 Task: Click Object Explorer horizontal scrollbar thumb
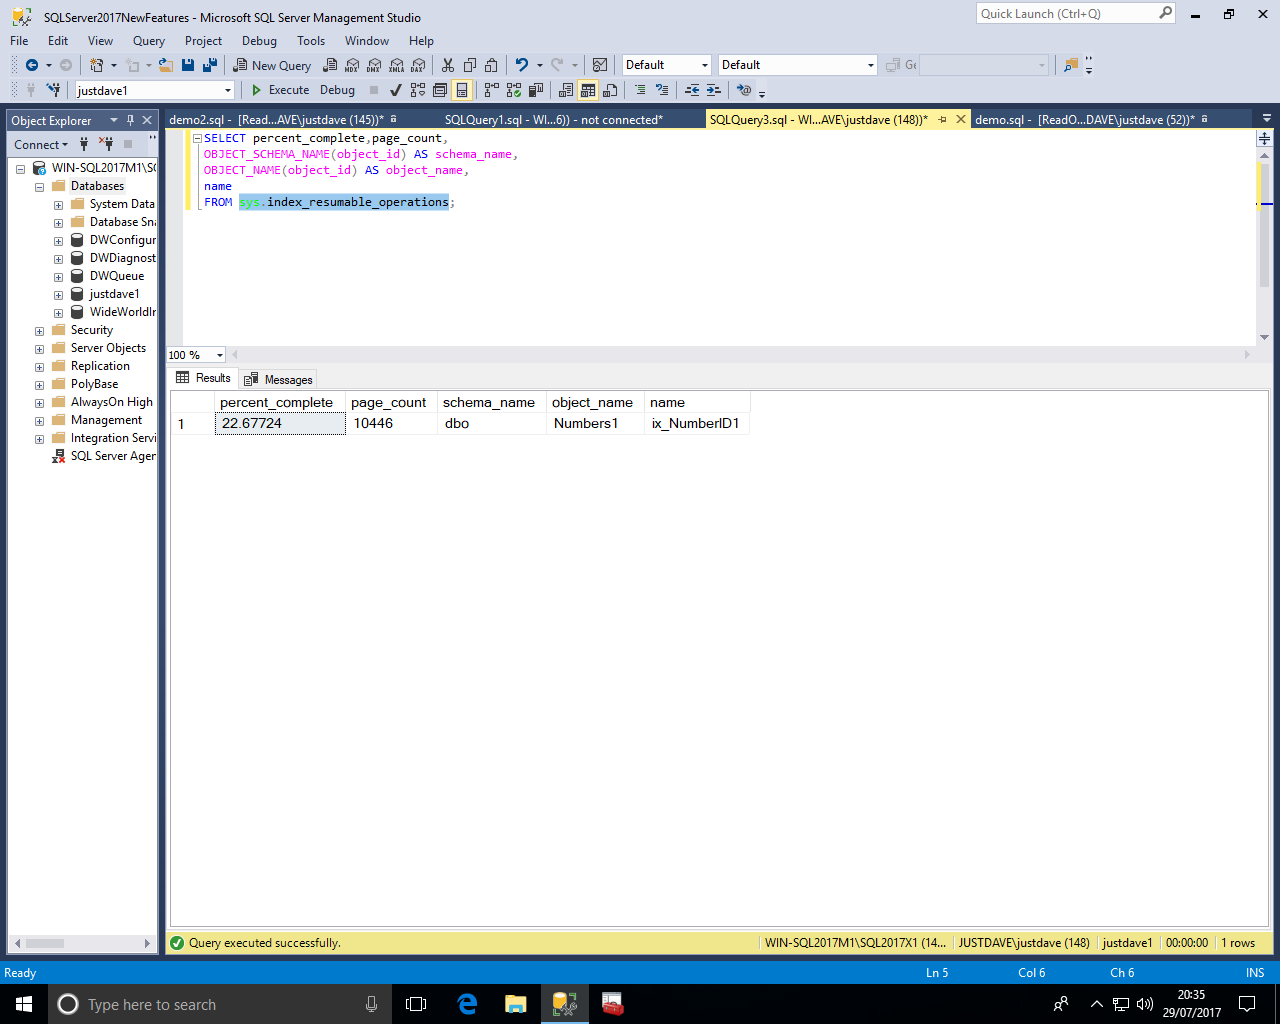[x=45, y=943]
